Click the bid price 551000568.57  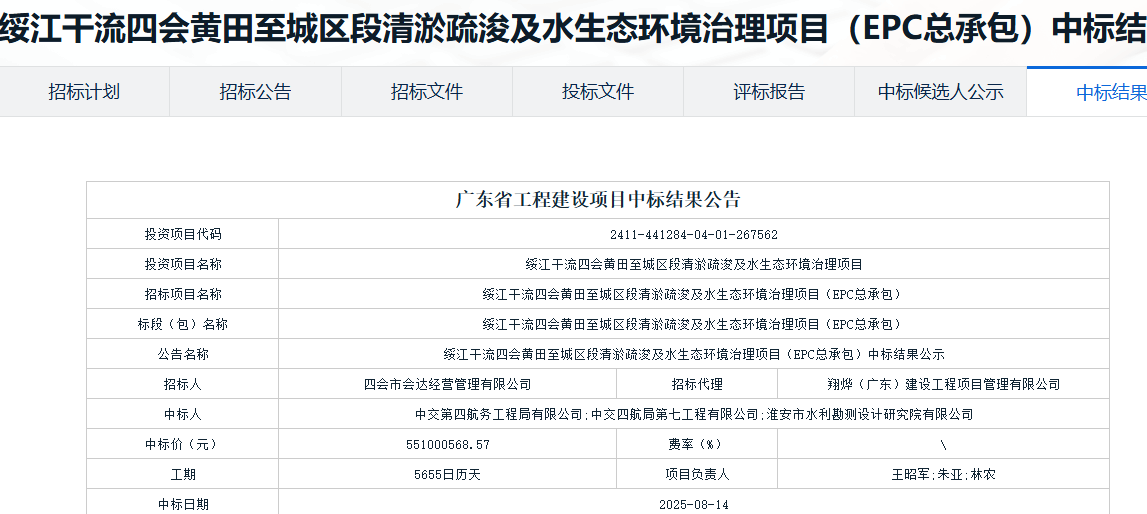pos(447,444)
